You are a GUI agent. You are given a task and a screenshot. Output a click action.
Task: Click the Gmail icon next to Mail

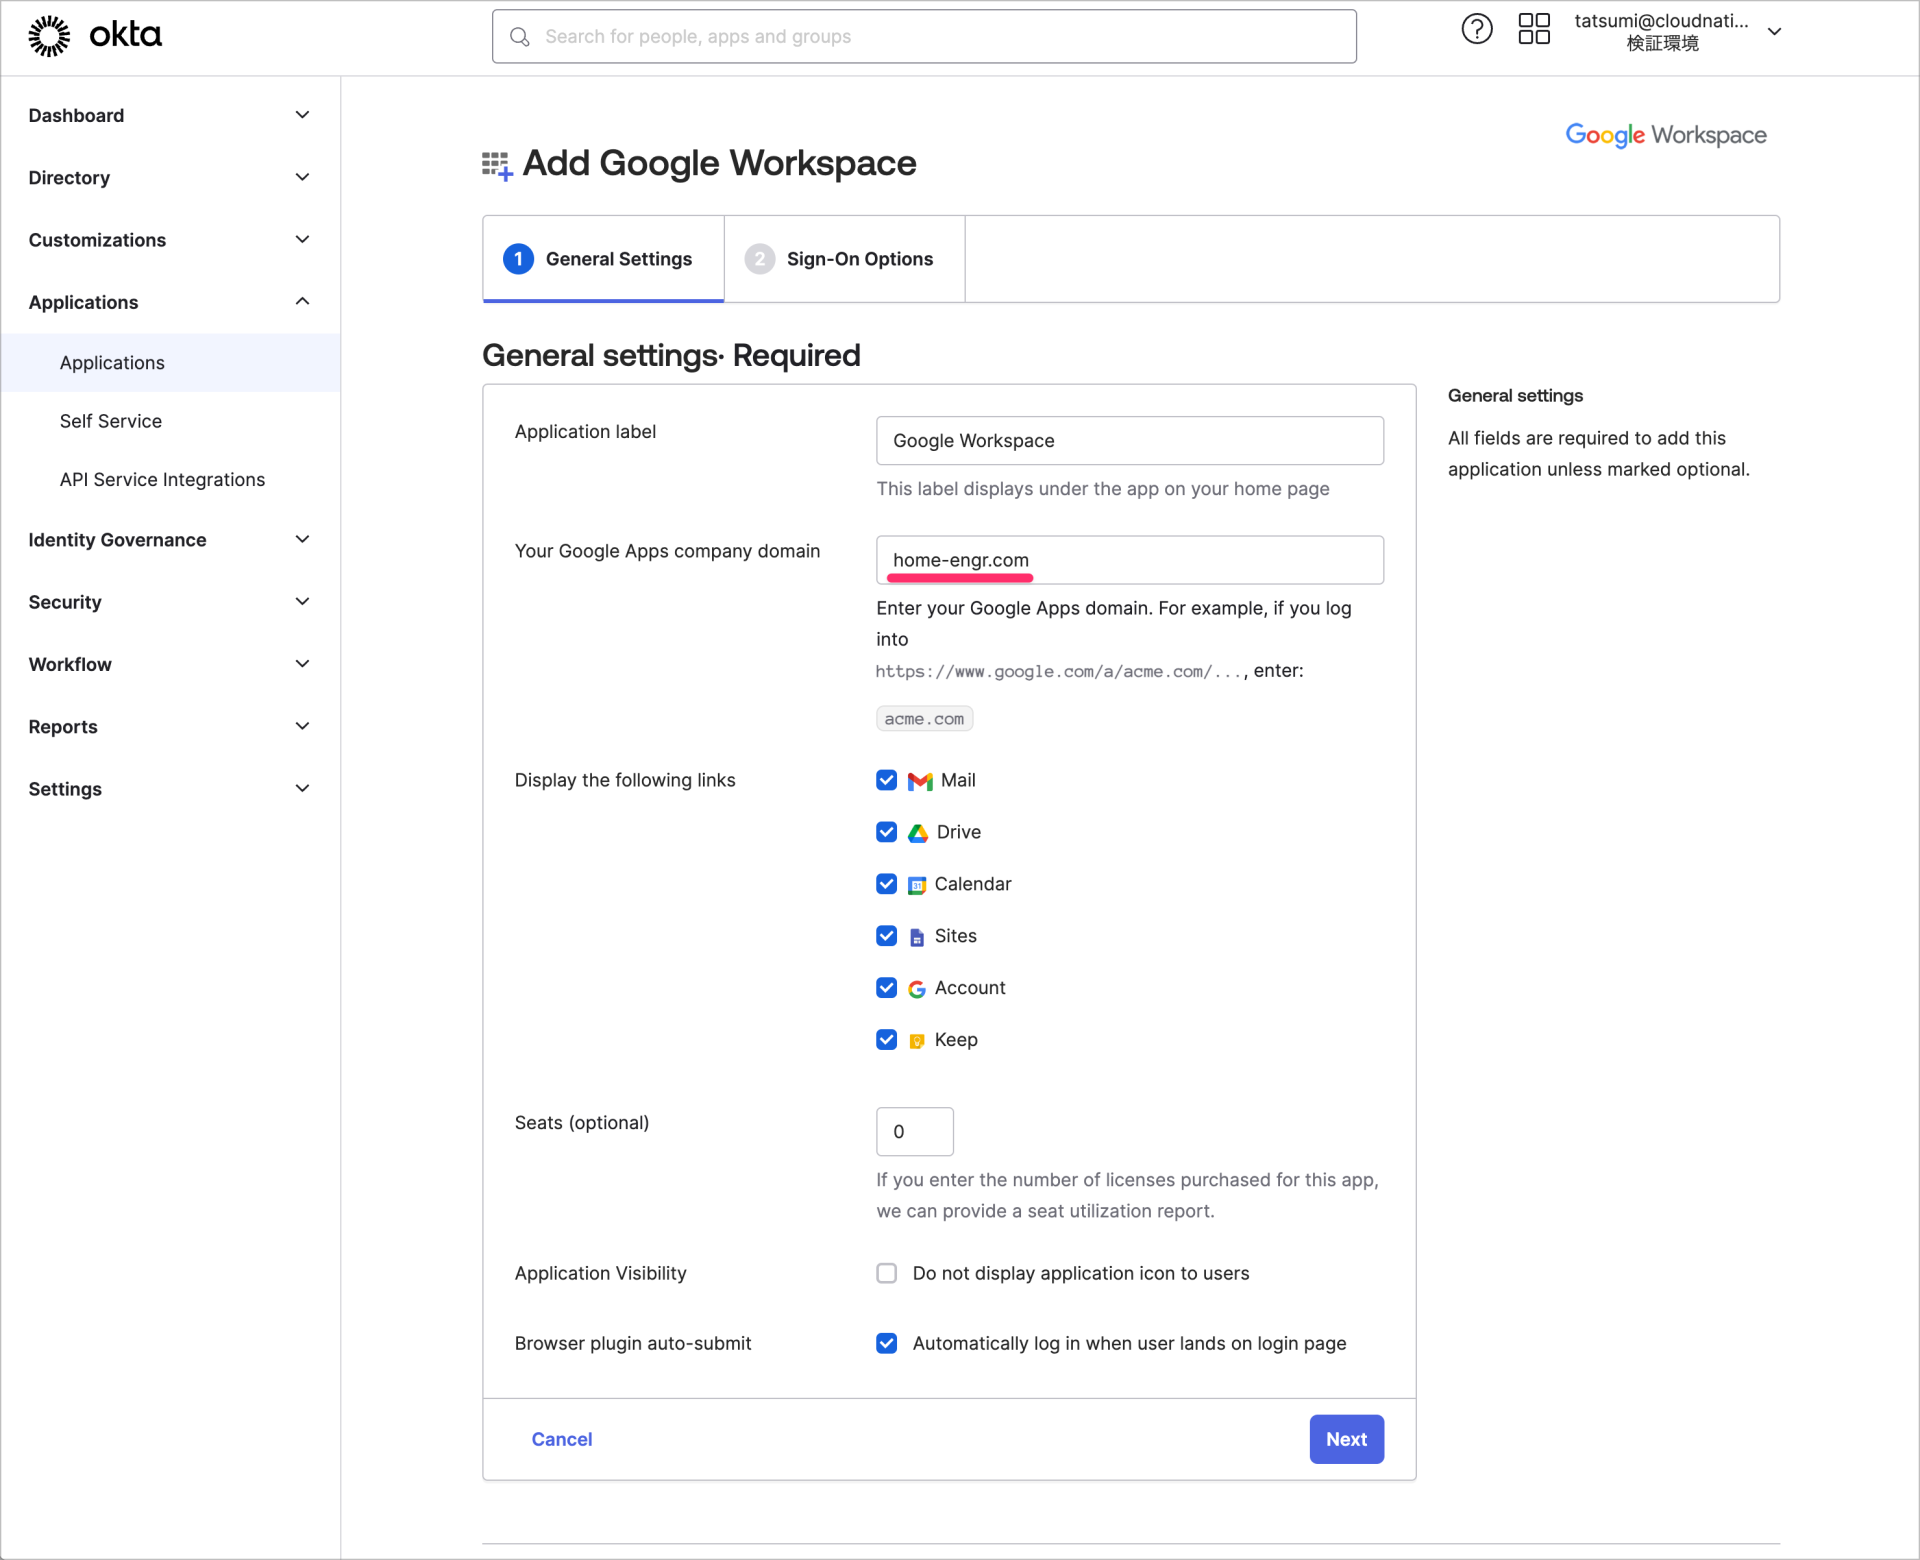click(918, 780)
